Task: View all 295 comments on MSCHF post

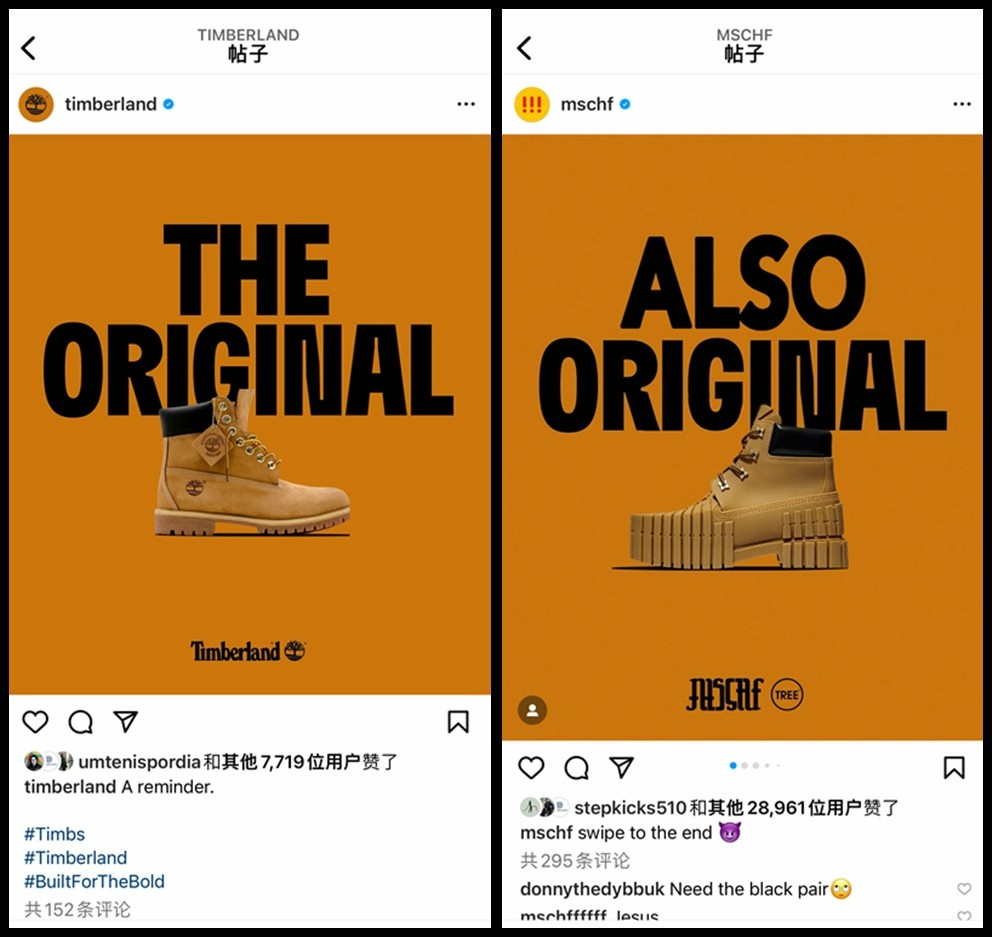Action: 574,860
